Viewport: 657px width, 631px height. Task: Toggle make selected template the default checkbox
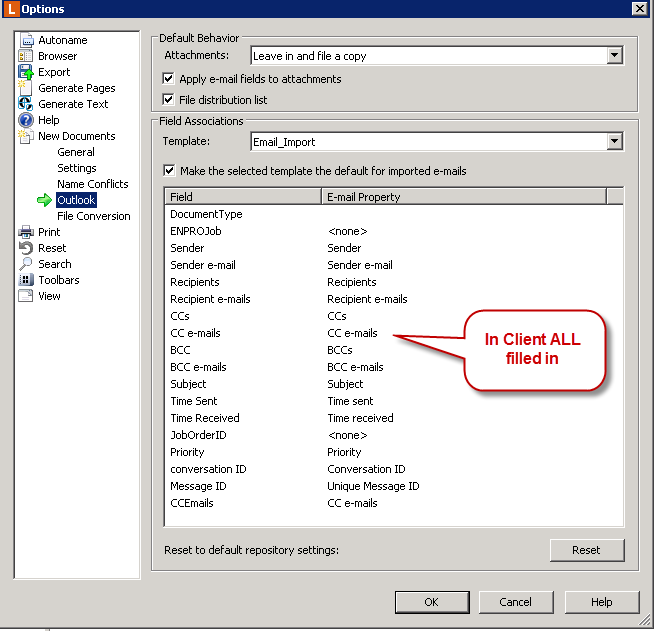click(169, 171)
